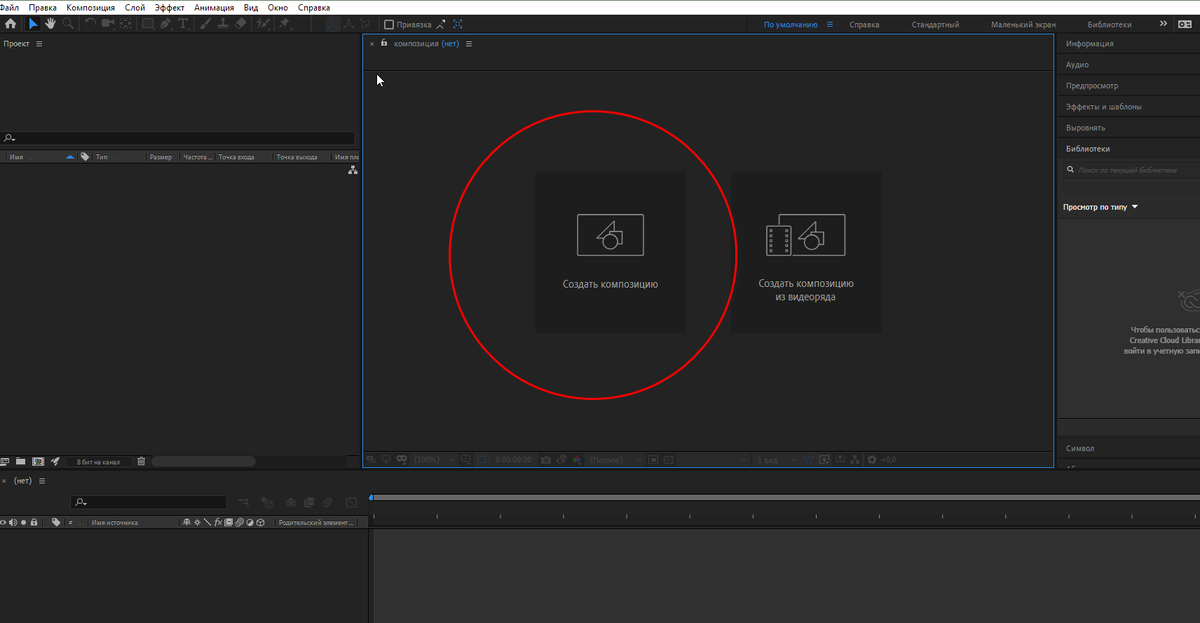This screenshot has width=1200, height=623.
Task: Click Создать композицию из видеоряда
Action: [x=806, y=252]
